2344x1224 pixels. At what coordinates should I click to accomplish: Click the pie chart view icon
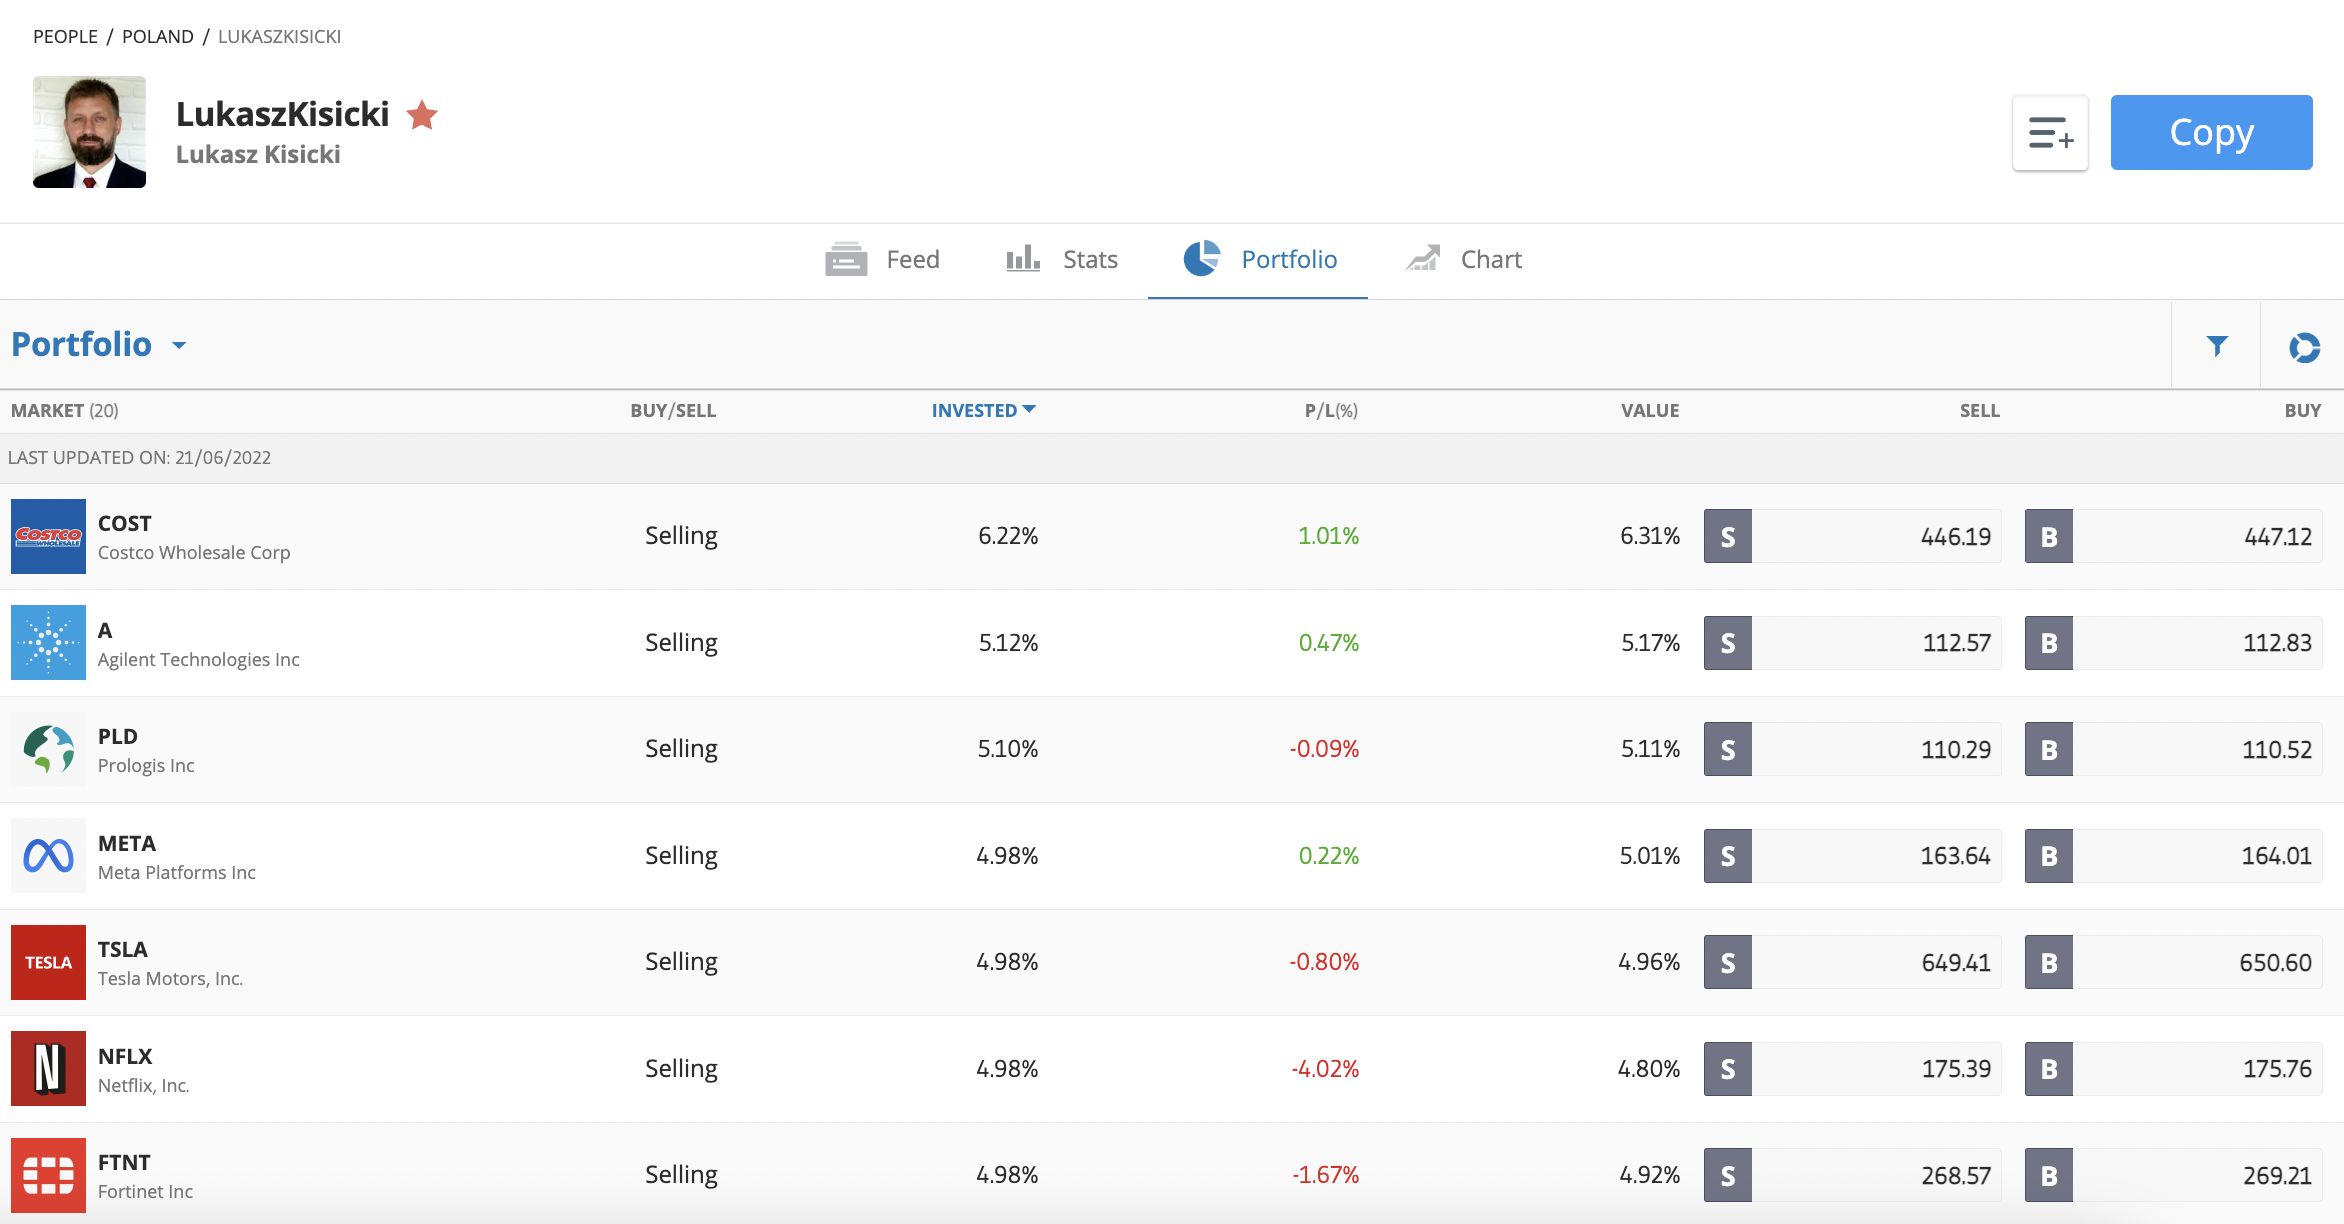tap(2304, 347)
